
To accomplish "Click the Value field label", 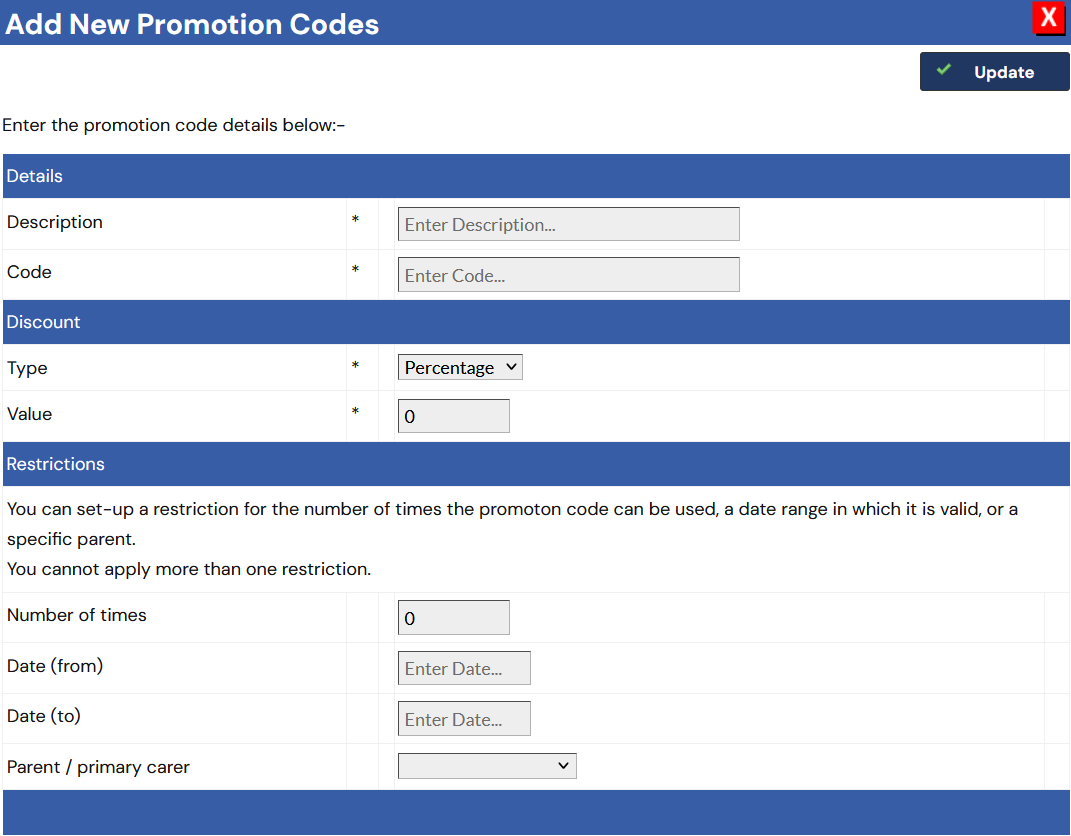I will (29, 414).
